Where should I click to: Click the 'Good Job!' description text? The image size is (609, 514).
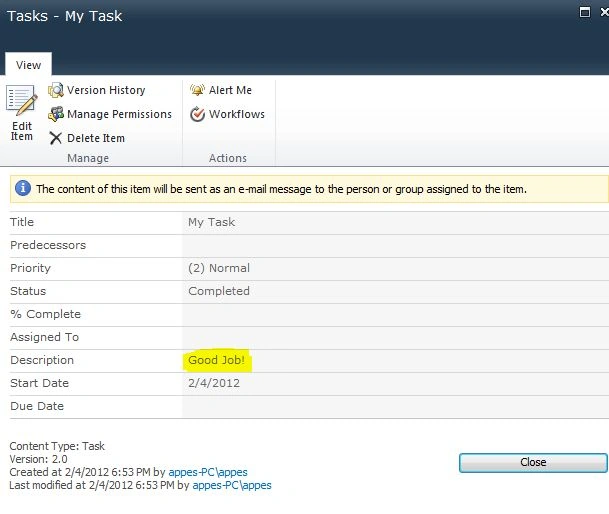pos(216,360)
